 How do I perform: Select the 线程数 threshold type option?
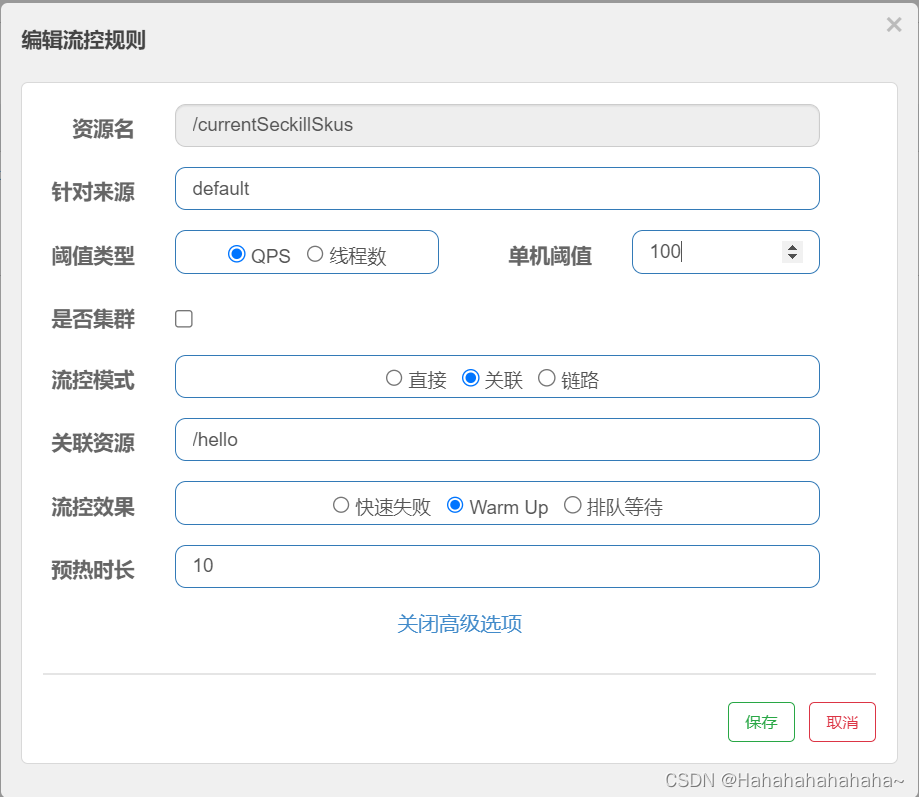tap(316, 255)
